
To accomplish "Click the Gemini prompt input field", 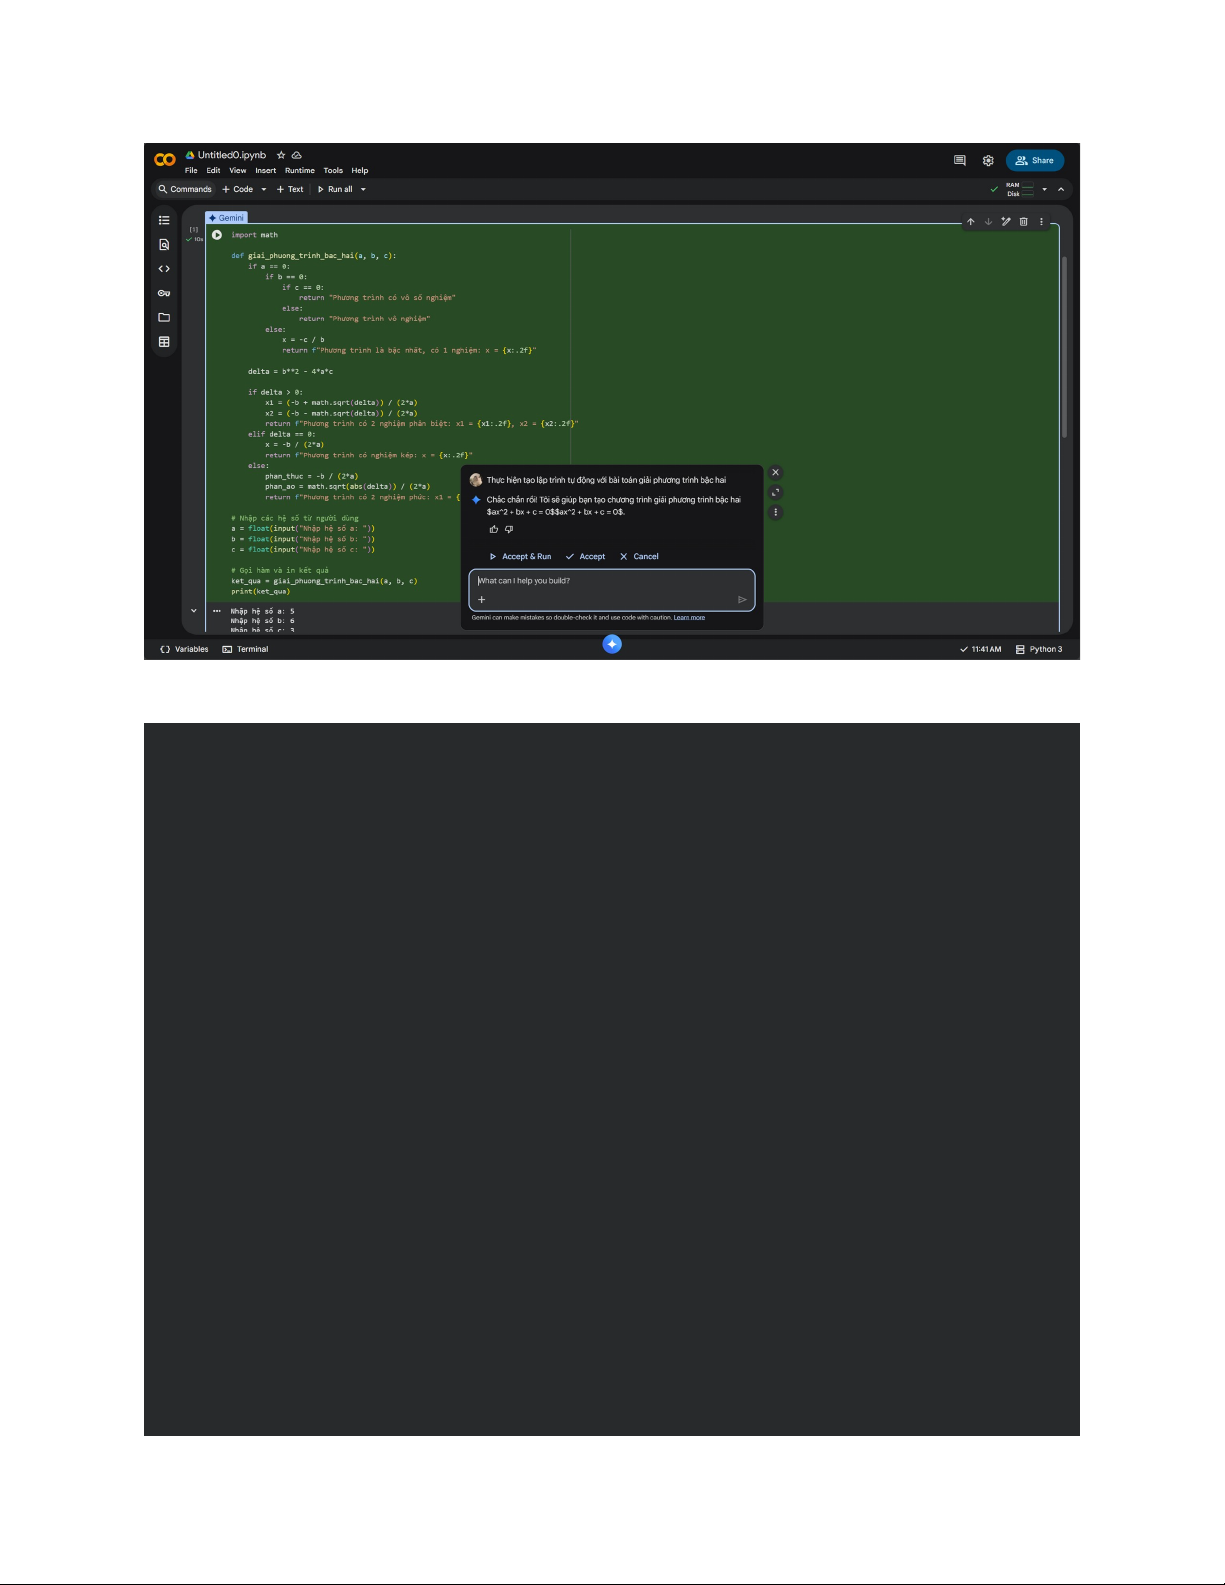I will [x=610, y=581].
